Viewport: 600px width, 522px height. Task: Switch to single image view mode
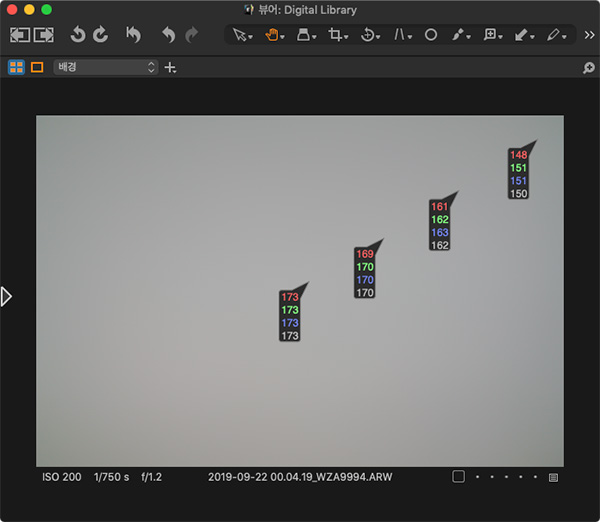(37, 67)
